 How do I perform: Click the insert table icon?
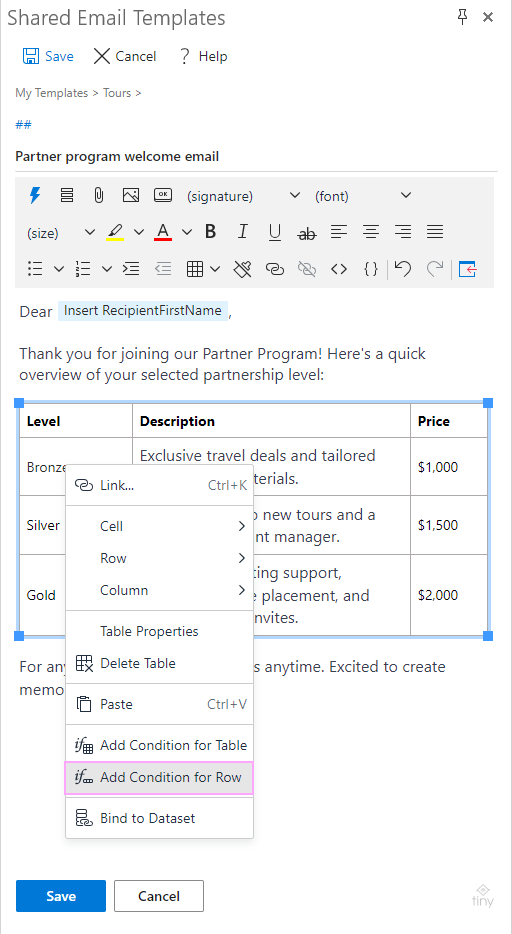point(195,269)
